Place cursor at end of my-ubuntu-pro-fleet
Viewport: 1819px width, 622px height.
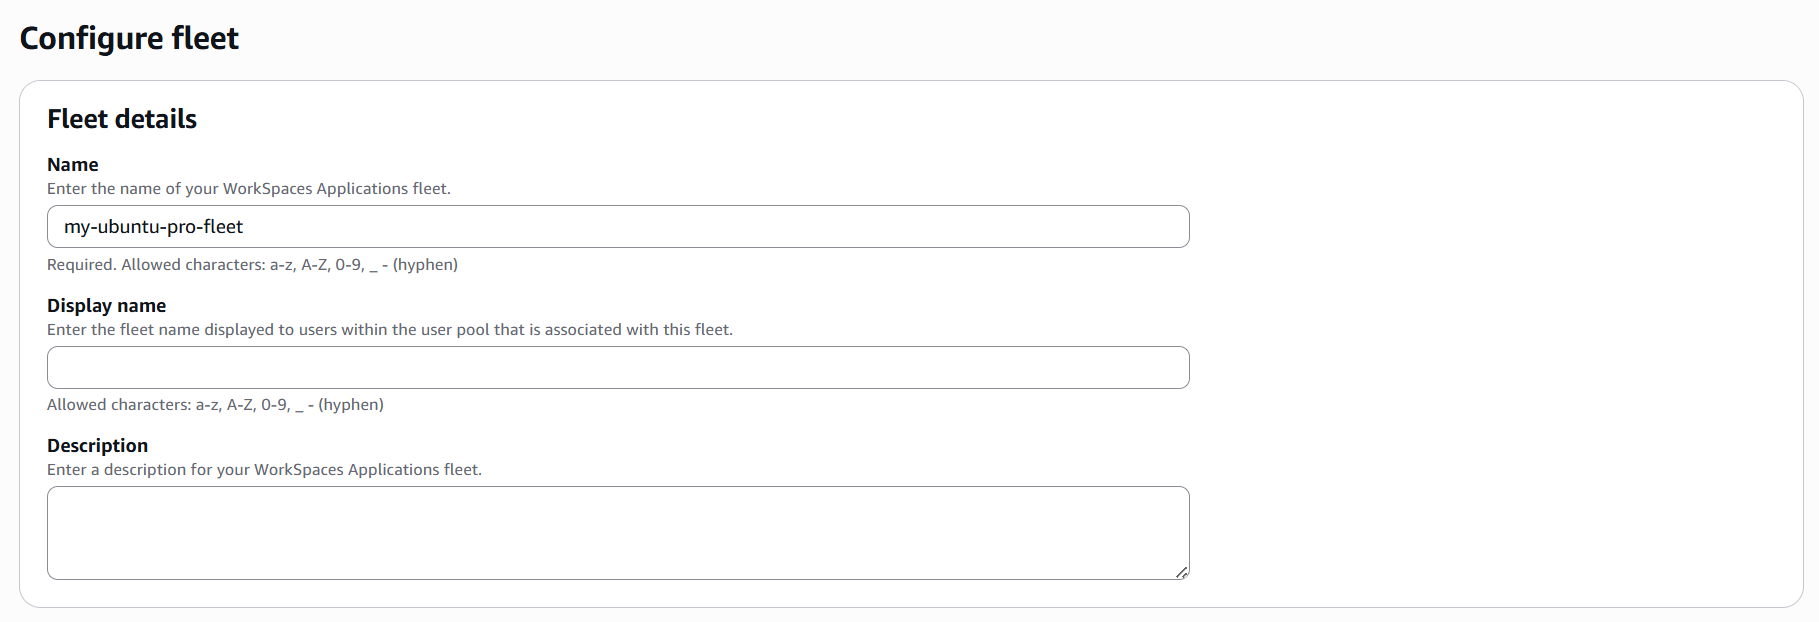243,226
